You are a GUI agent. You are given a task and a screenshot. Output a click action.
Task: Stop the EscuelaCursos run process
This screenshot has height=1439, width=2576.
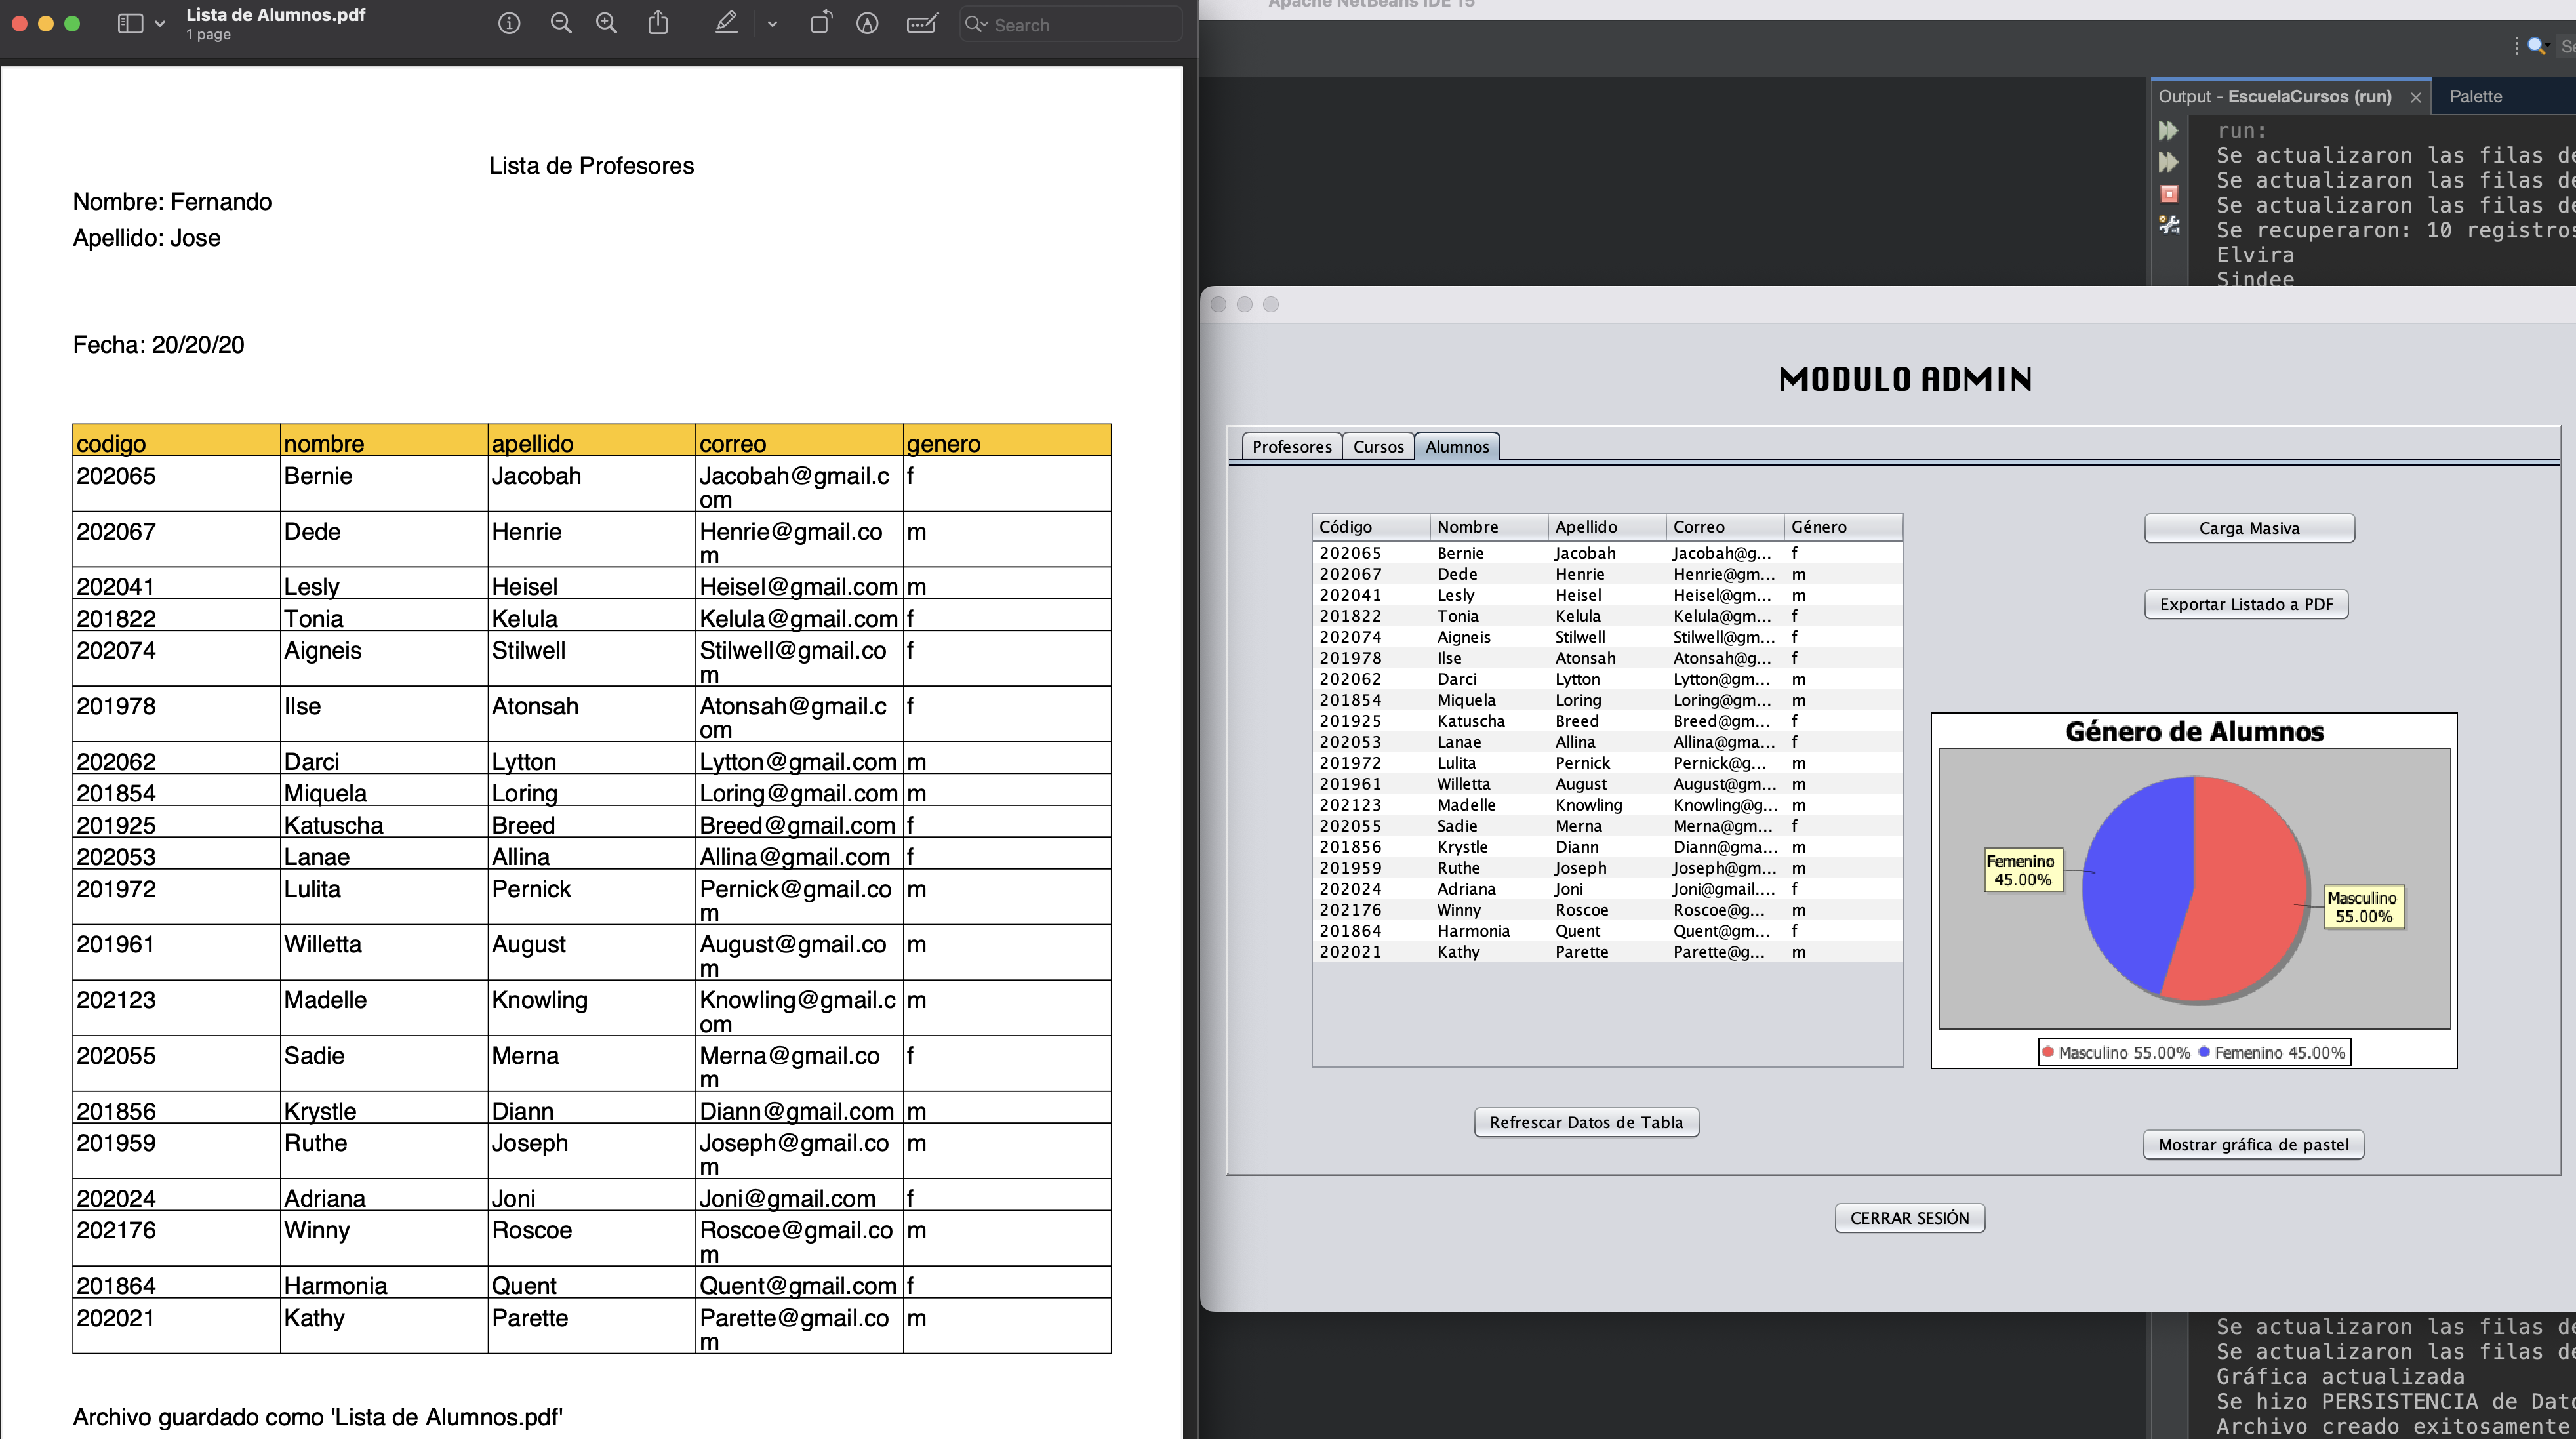point(2168,193)
